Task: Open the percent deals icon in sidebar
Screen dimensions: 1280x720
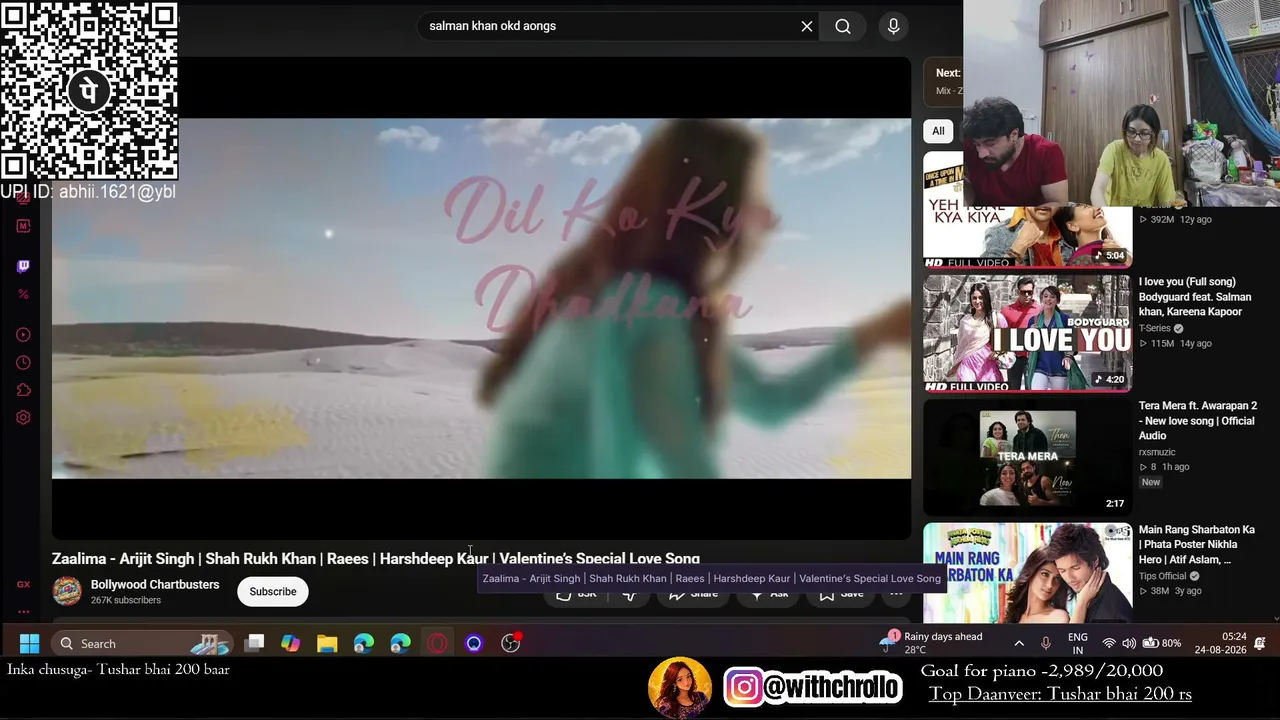Action: pyautogui.click(x=23, y=294)
